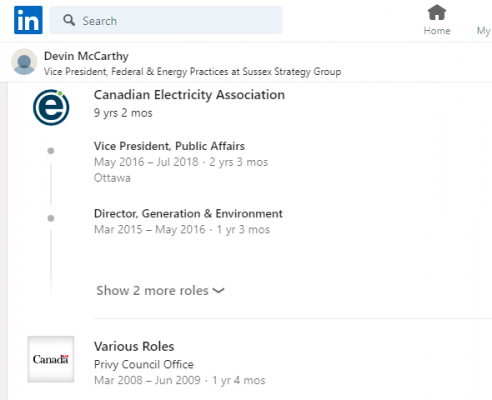Screen dimensions: 492x400
Task: Click the Devin McCarthy name header
Action: click(86, 56)
